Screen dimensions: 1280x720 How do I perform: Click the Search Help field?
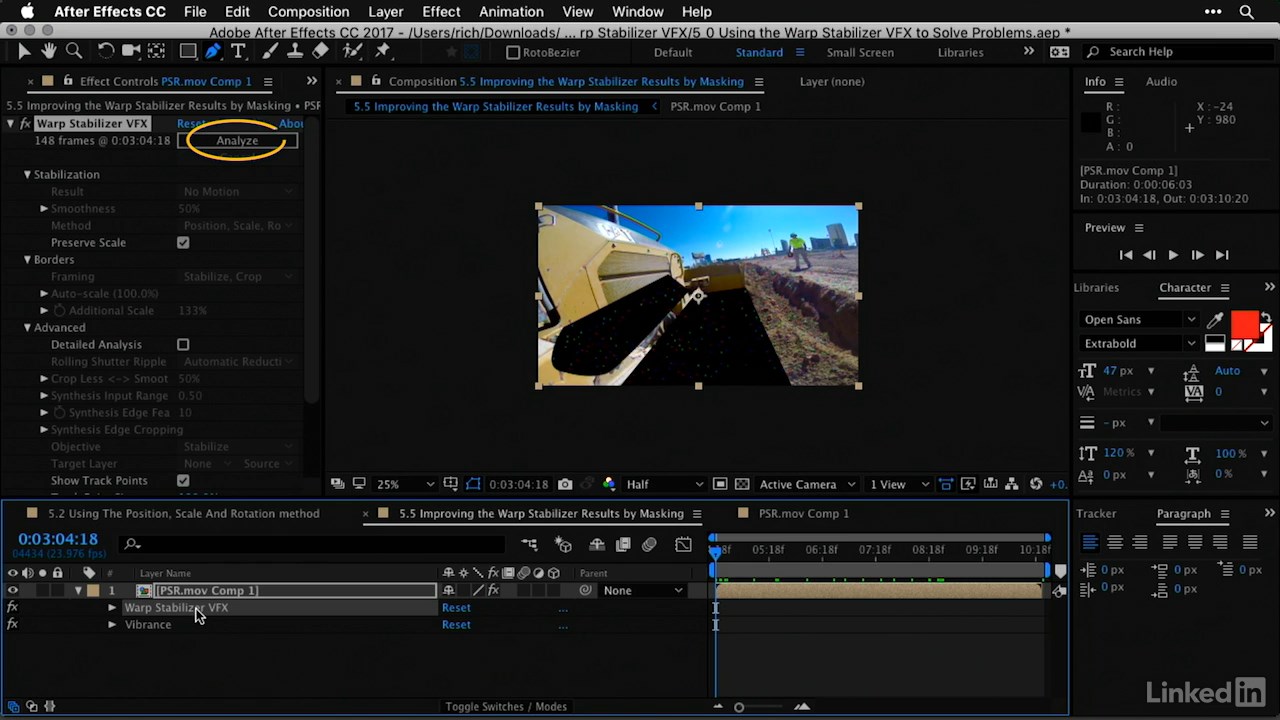pyautogui.click(x=1176, y=52)
